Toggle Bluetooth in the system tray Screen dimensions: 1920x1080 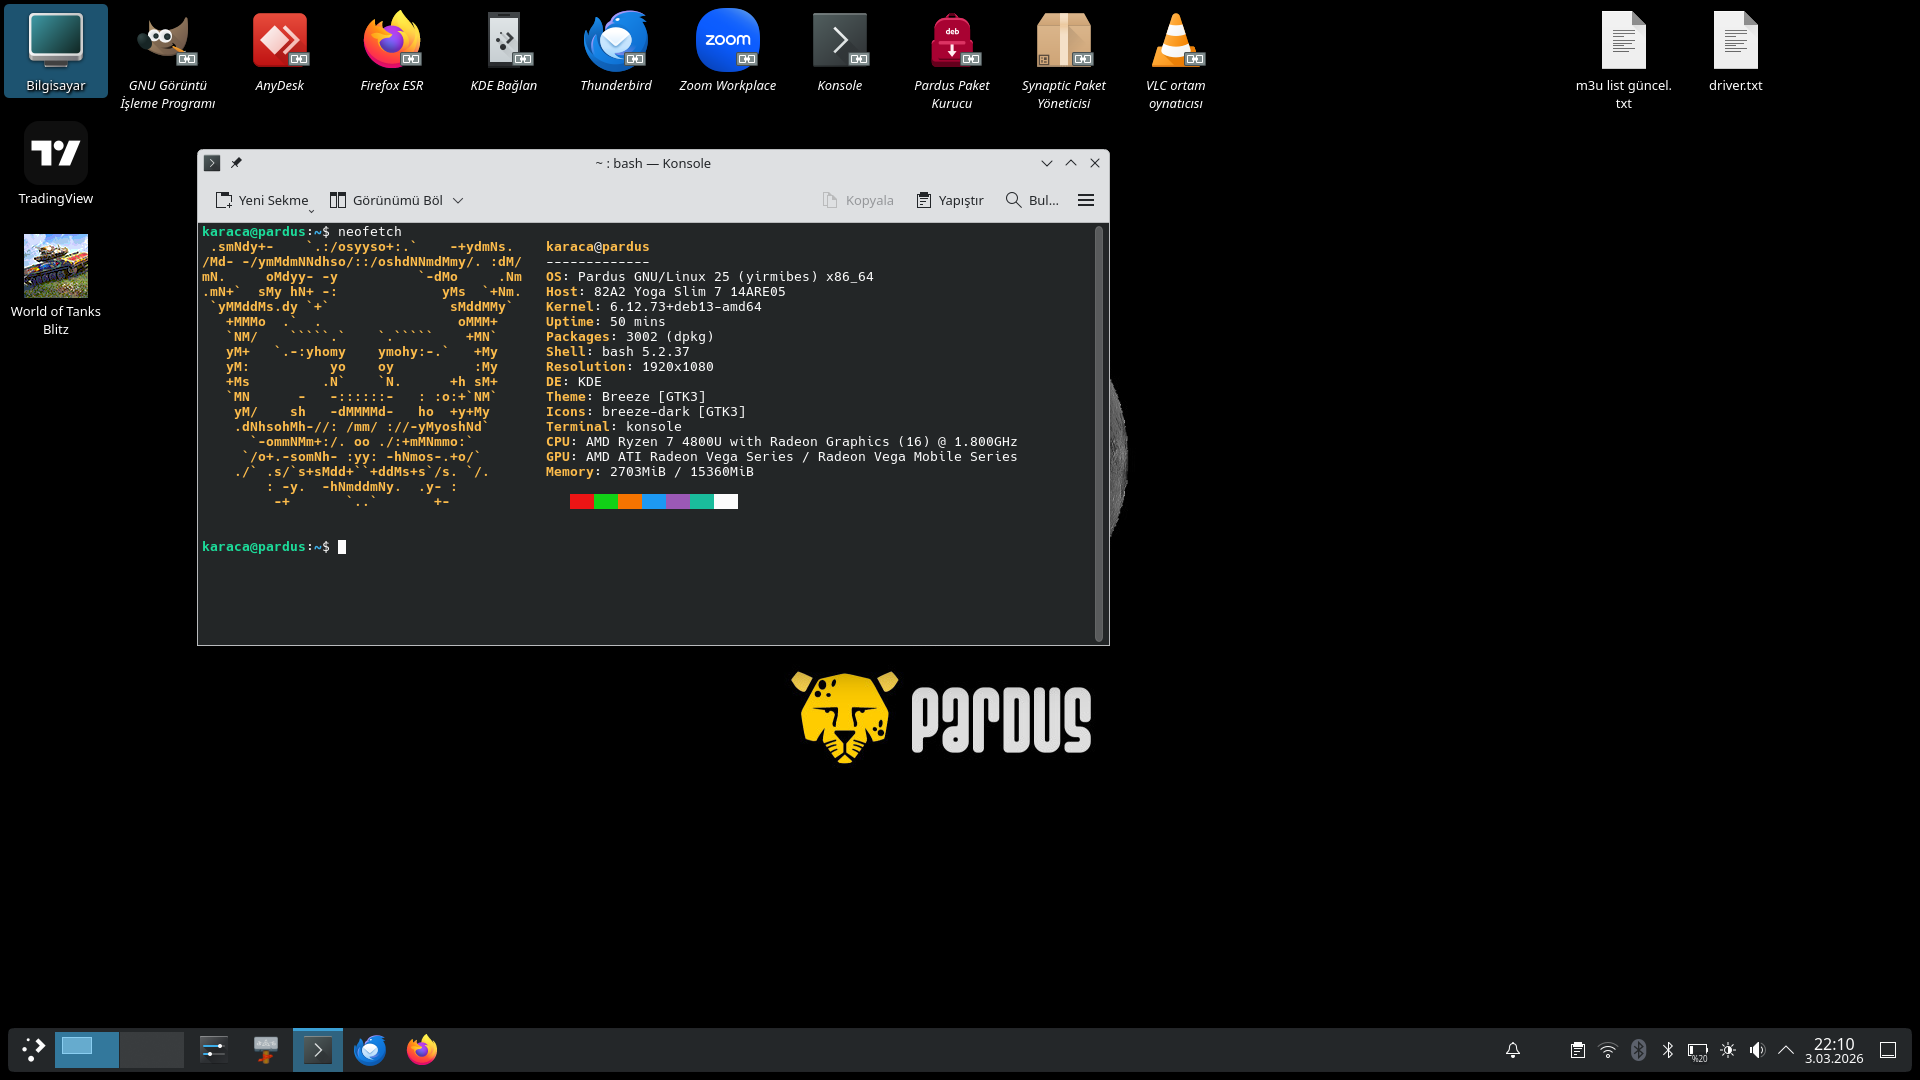click(1667, 1050)
